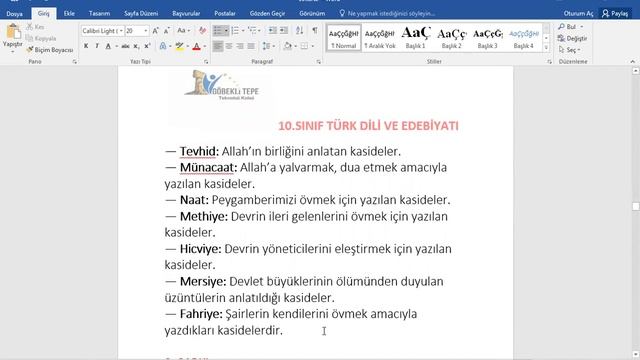
Task: Toggle bold (K) formatting
Action: pyautogui.click(x=86, y=46)
